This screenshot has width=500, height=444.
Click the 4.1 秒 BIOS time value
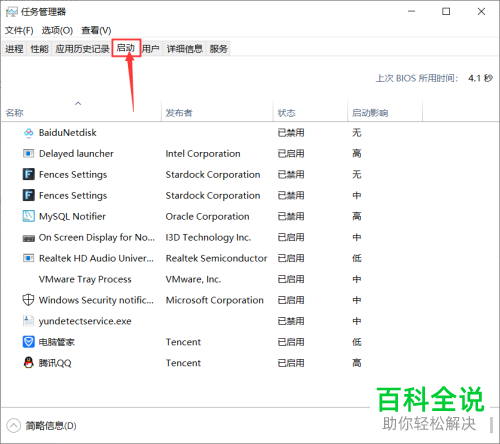(x=480, y=78)
